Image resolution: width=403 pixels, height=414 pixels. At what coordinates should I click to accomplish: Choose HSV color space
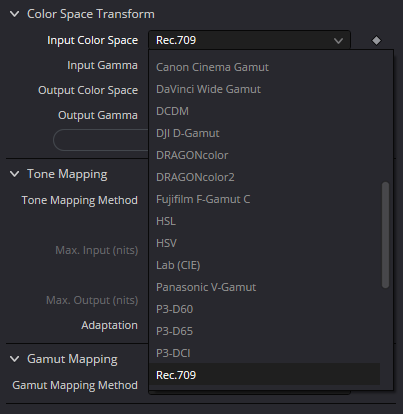pos(264,243)
